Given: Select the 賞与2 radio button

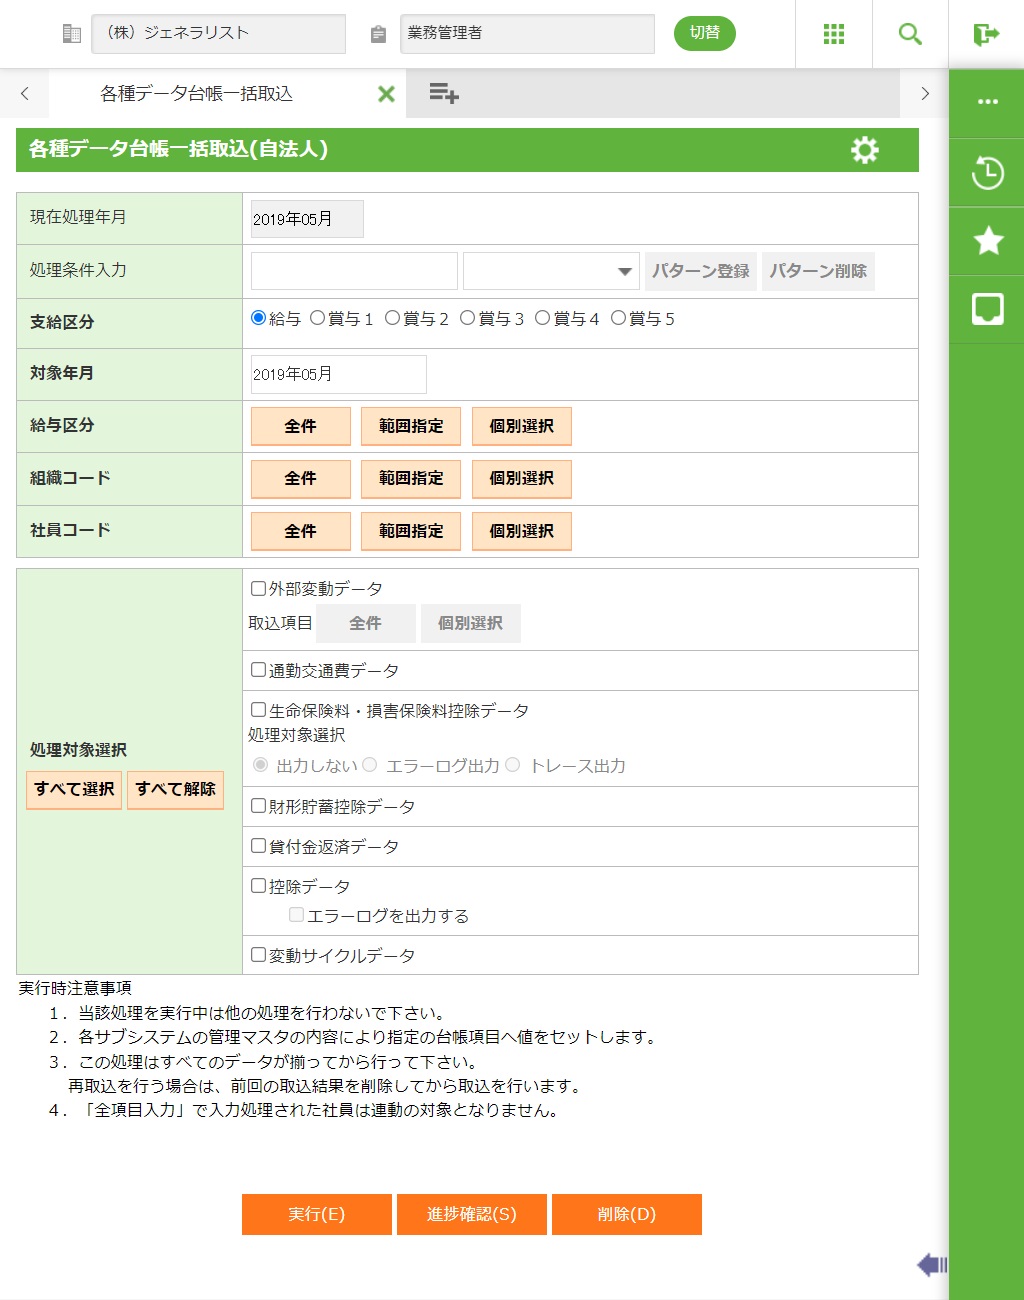Looking at the screenshot, I should 393,318.
